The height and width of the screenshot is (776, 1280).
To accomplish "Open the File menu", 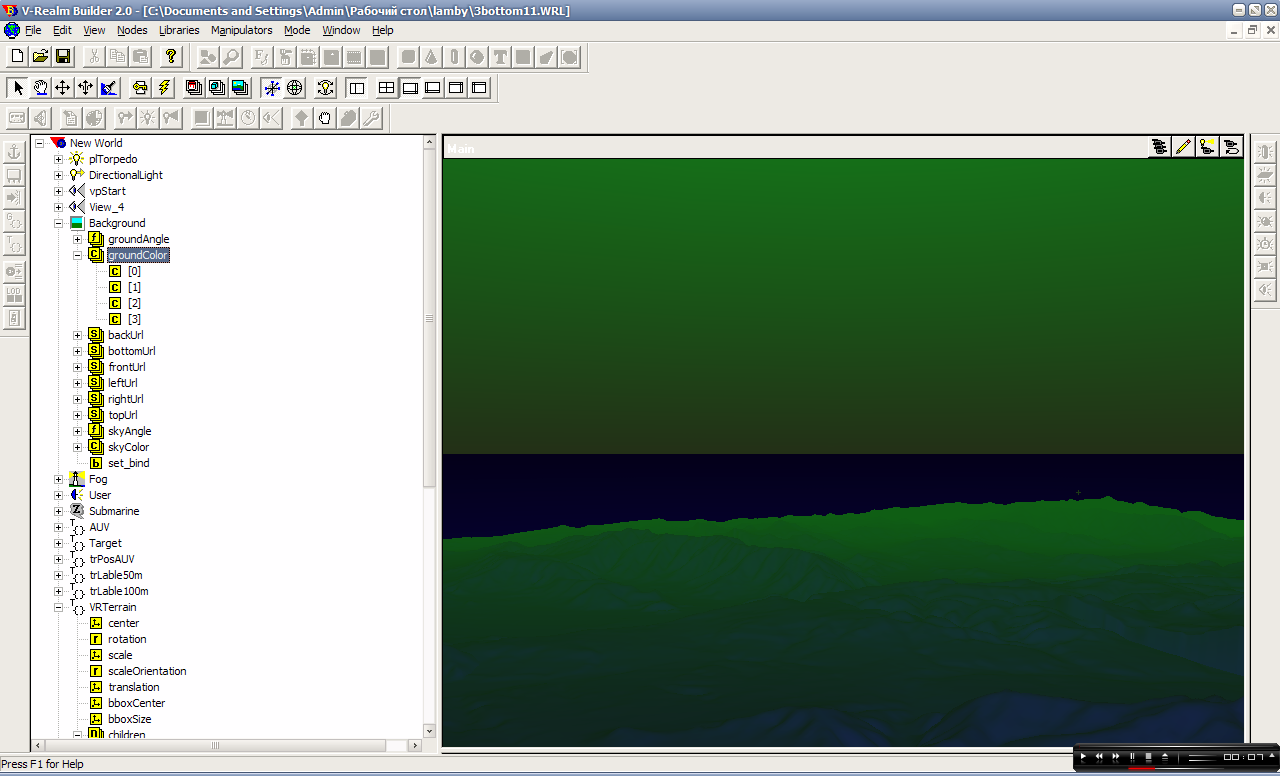I will click(33, 30).
